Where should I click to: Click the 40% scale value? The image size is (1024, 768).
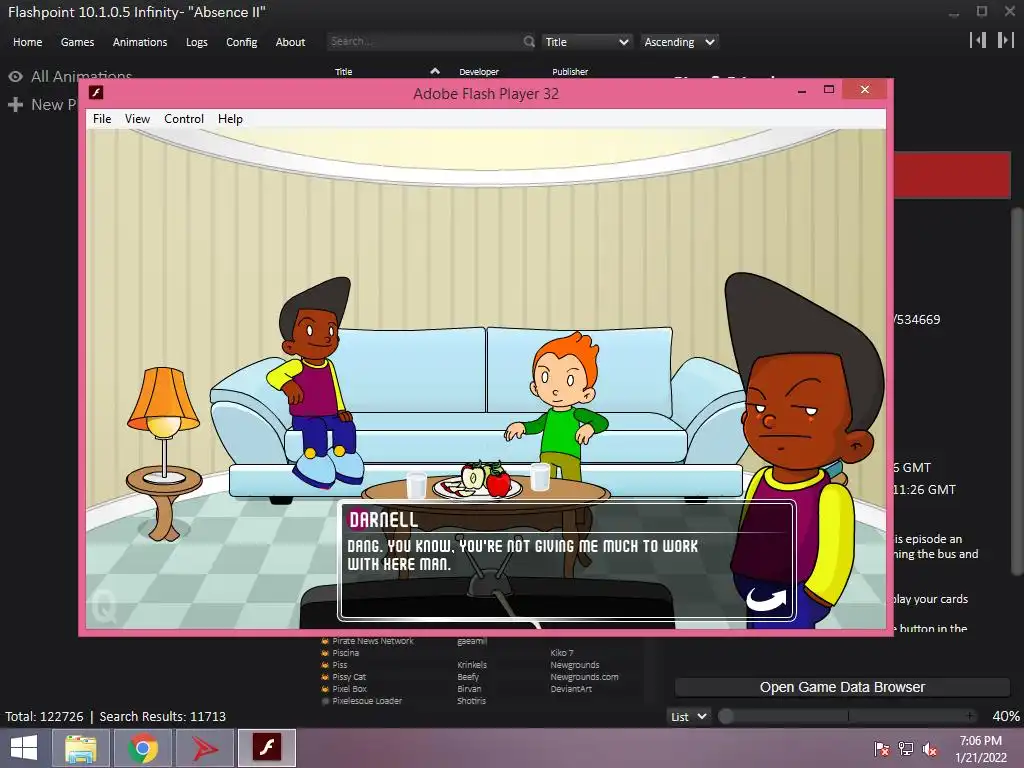pos(1006,716)
